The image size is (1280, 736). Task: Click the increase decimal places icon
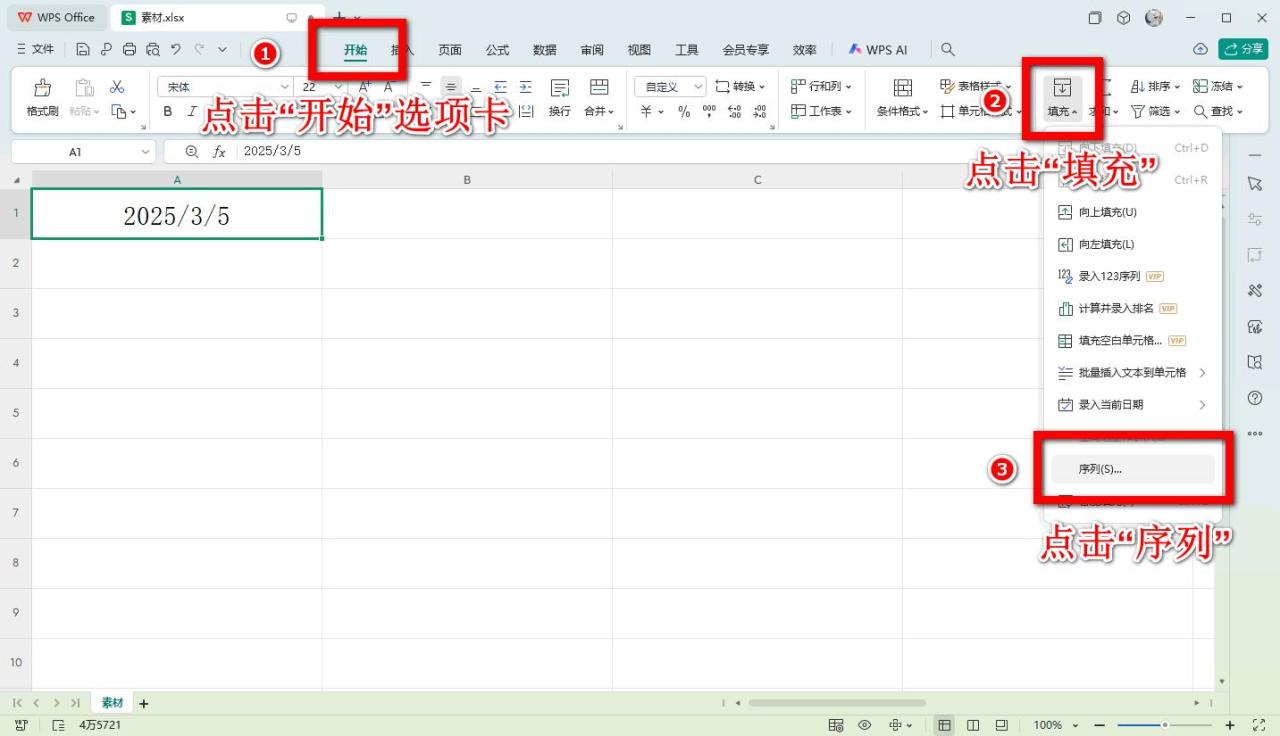click(735, 112)
